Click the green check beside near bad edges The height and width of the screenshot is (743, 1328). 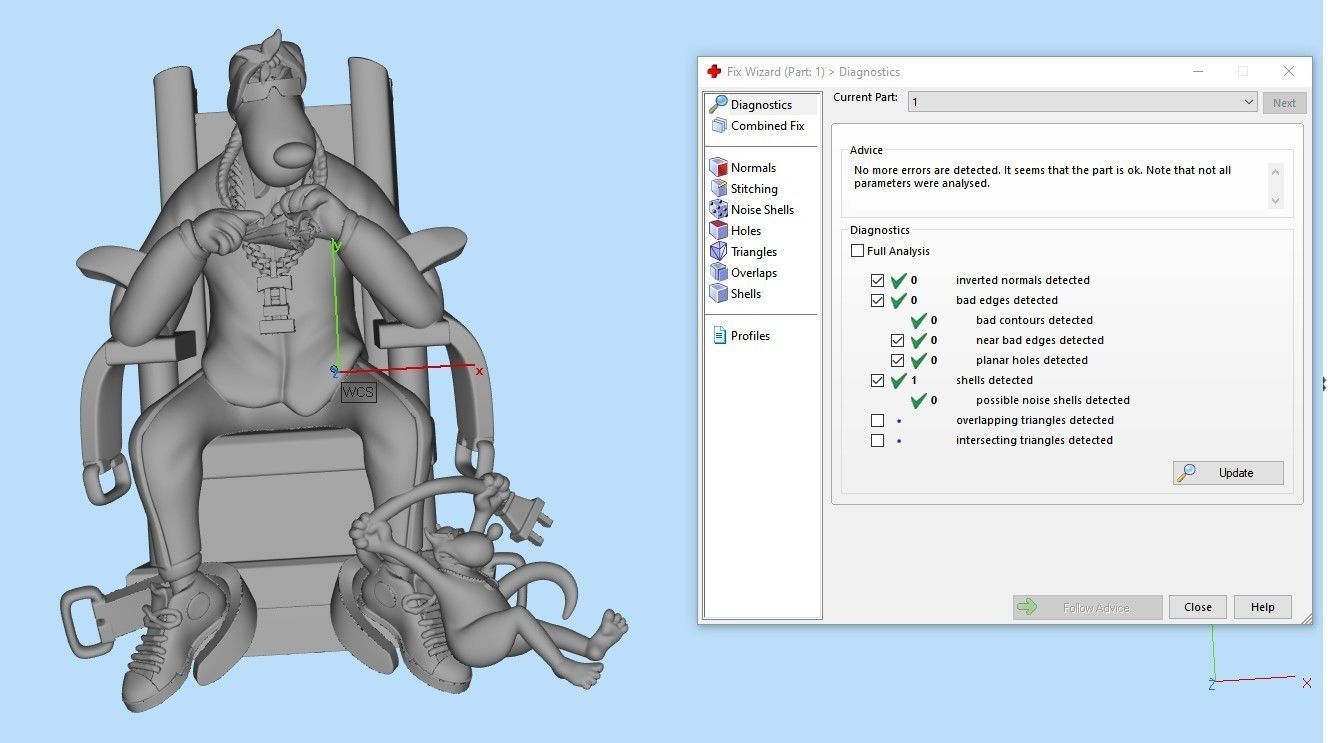(x=919, y=340)
